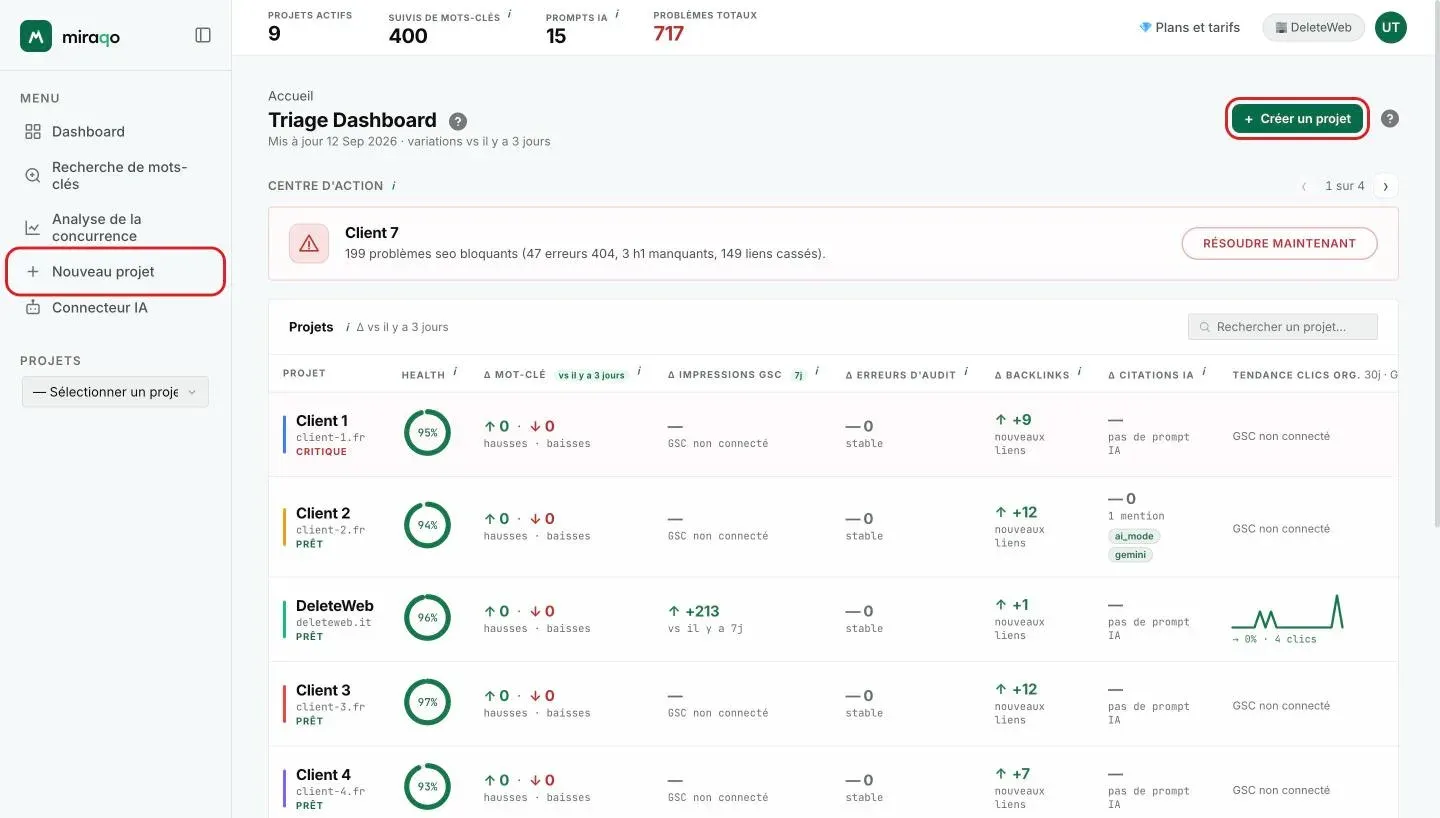Click the gemini tag in the Client 2 row
This screenshot has width=1440, height=818.
pyautogui.click(x=1130, y=554)
